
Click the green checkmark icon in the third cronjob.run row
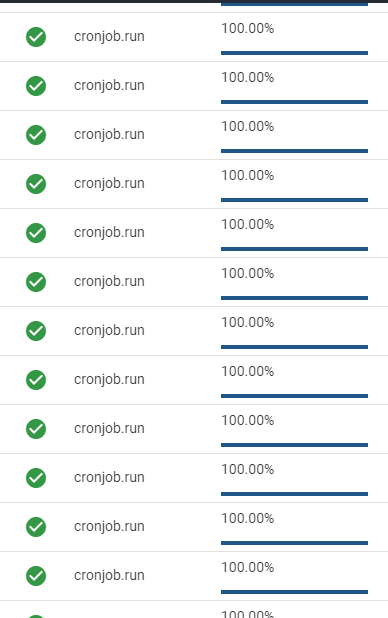point(36,135)
